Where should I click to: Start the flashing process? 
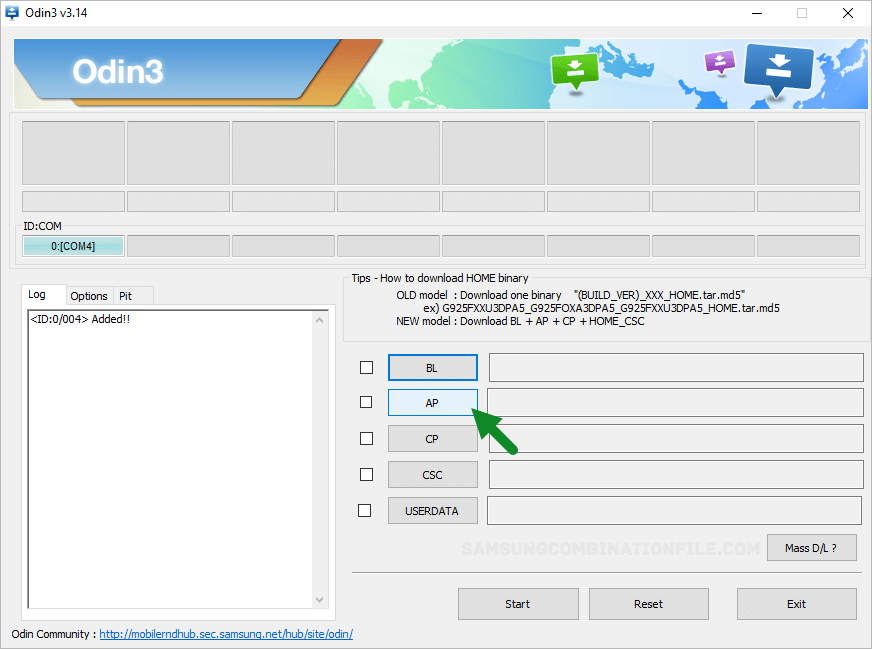click(x=518, y=604)
